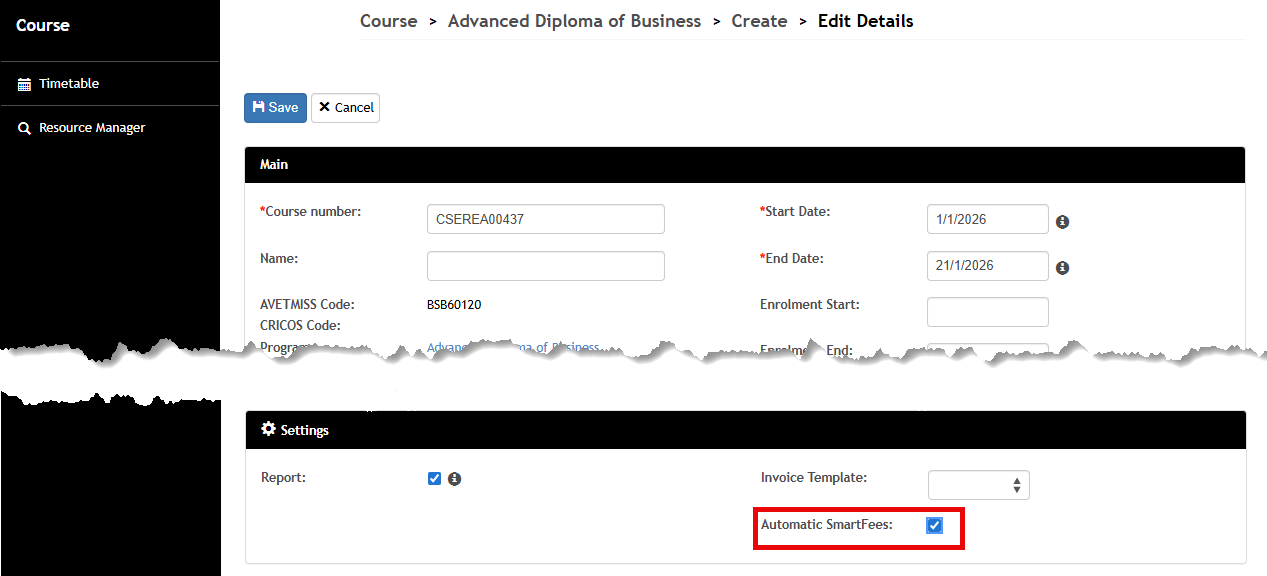Uncheck the Automatic SmartFees checkbox
Screen dimensions: 1267x576
934,526
